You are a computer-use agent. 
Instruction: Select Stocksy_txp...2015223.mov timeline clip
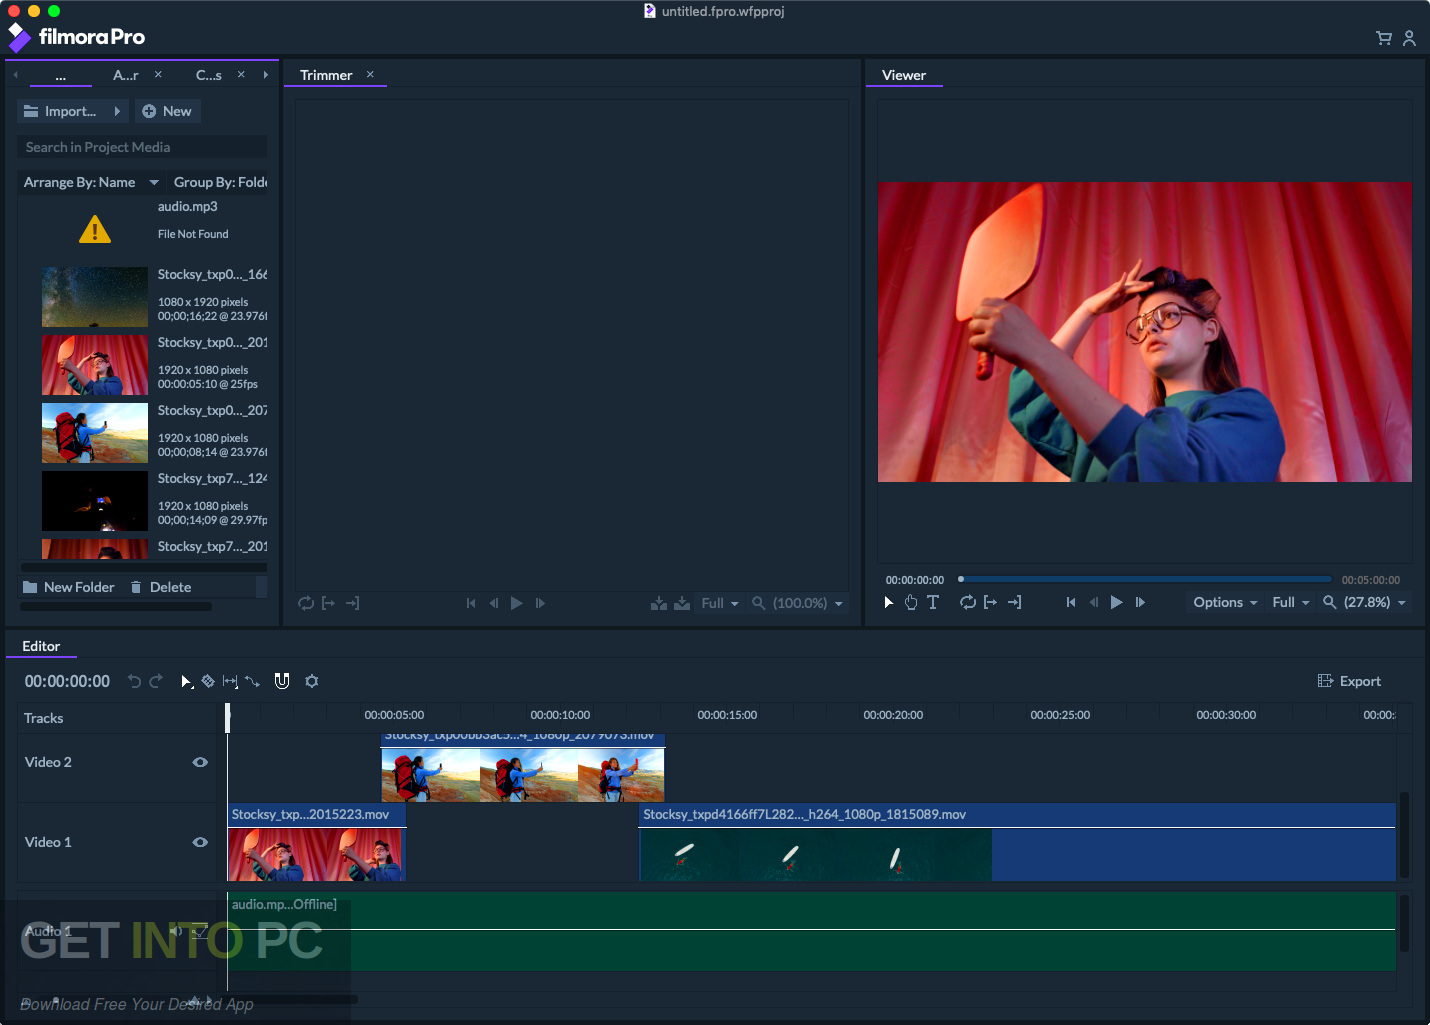317,842
